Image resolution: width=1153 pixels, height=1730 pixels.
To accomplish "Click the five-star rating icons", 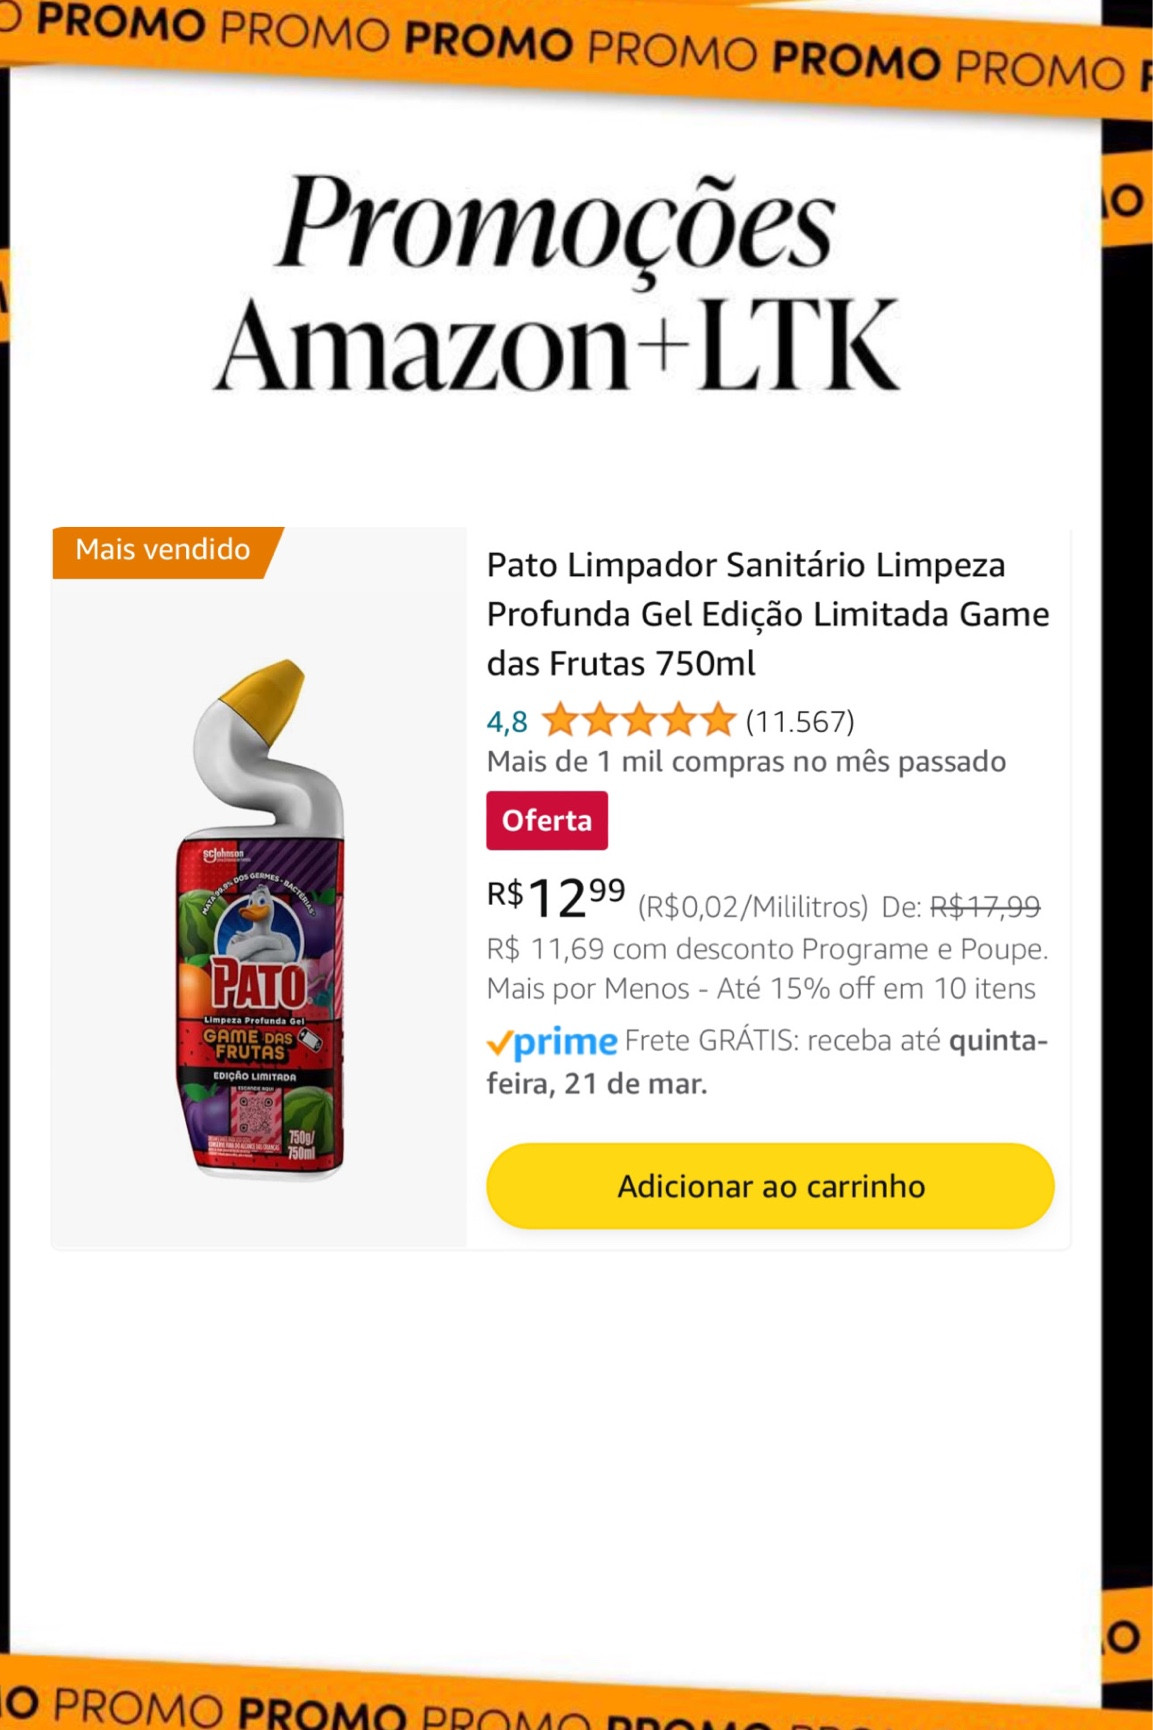I will [639, 720].
